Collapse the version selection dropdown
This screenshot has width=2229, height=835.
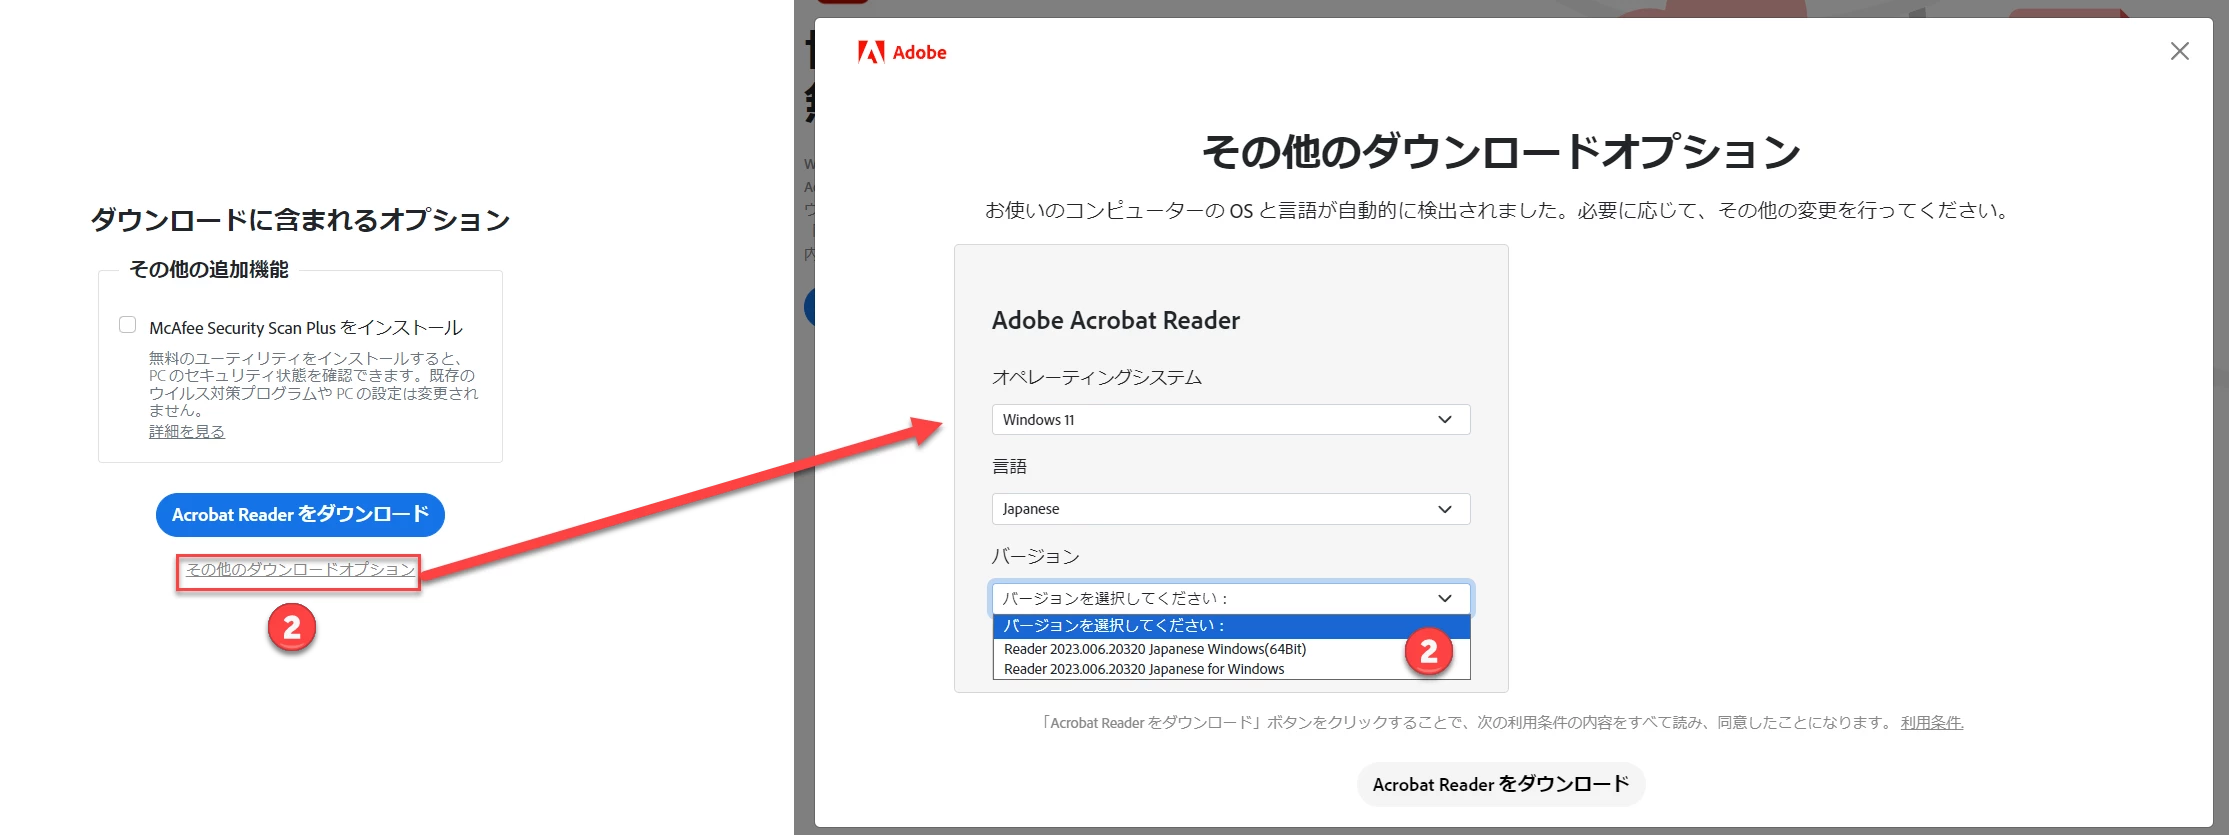pos(1231,598)
